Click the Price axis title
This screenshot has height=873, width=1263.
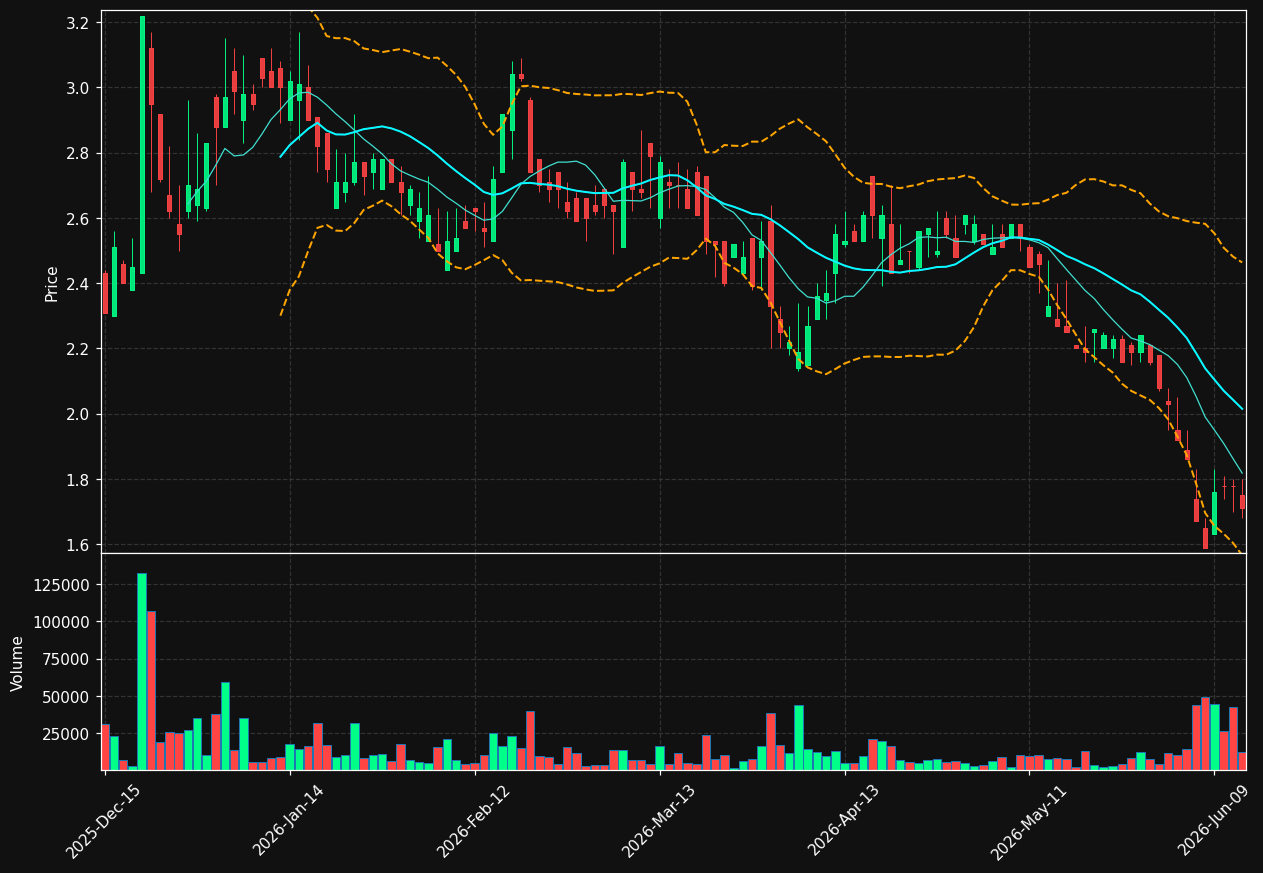(52, 283)
